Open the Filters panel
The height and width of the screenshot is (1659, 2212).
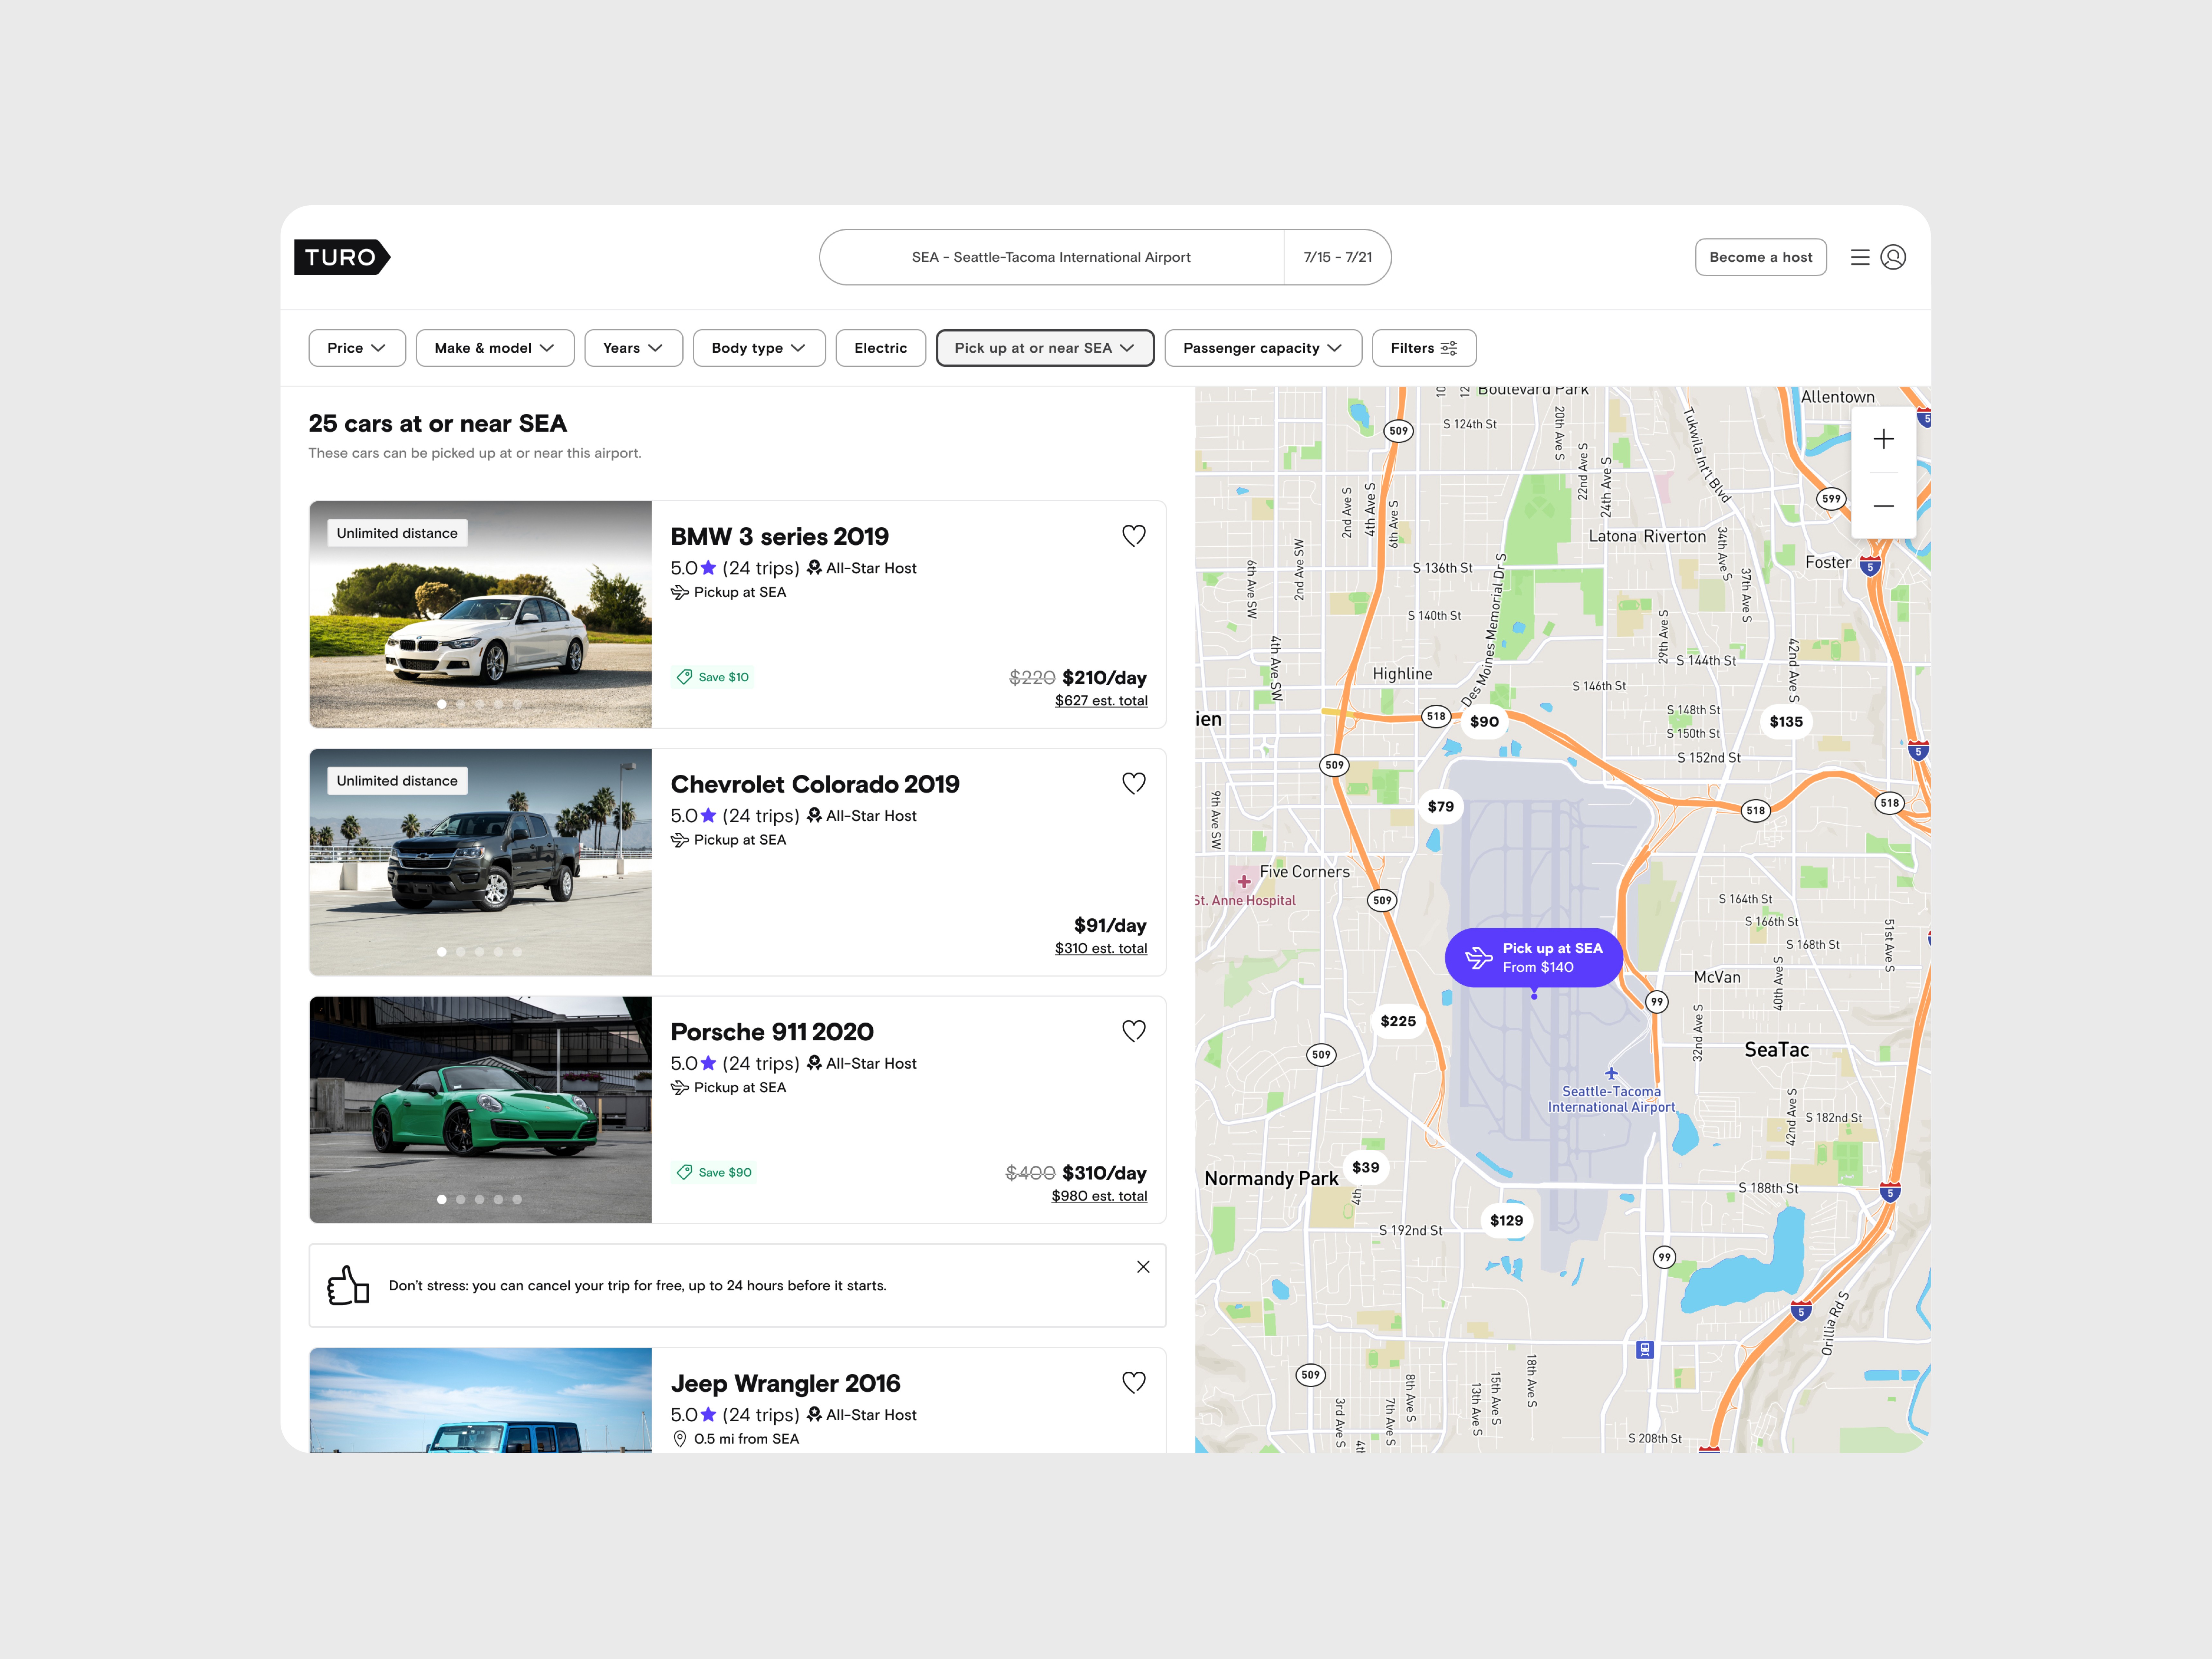coord(1423,348)
